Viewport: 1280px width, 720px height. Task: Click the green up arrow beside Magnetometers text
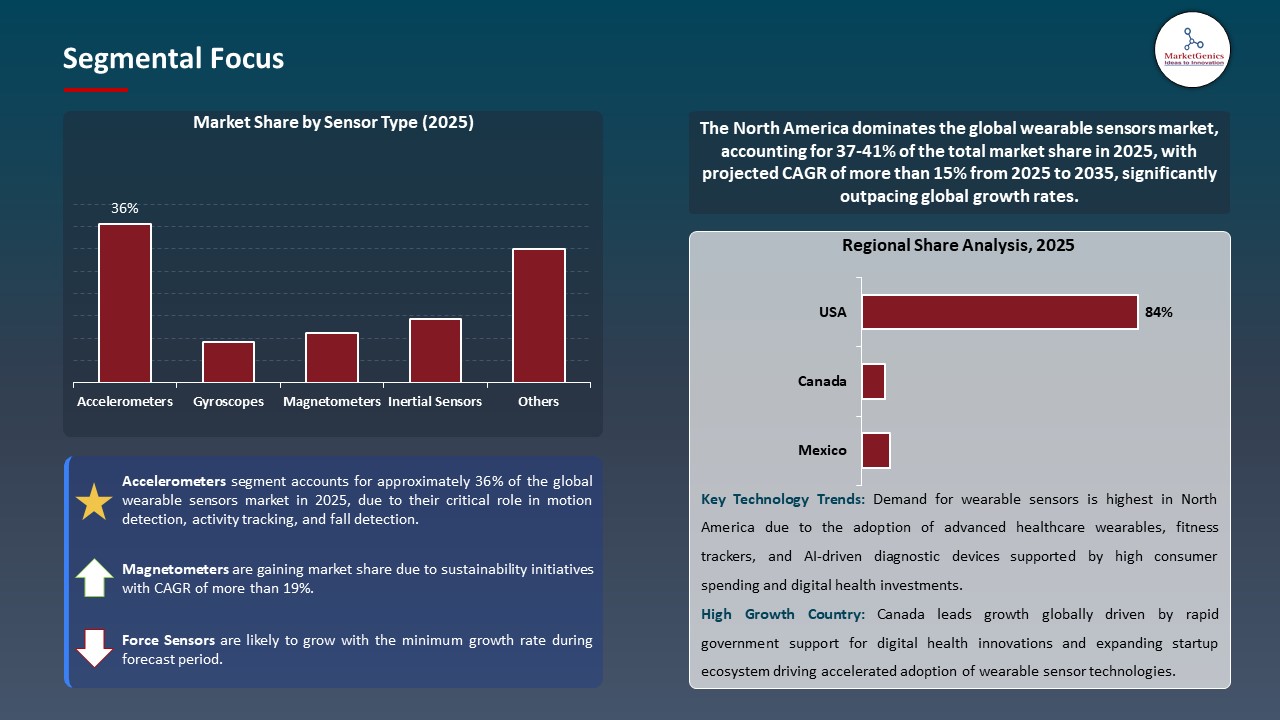[x=93, y=577]
